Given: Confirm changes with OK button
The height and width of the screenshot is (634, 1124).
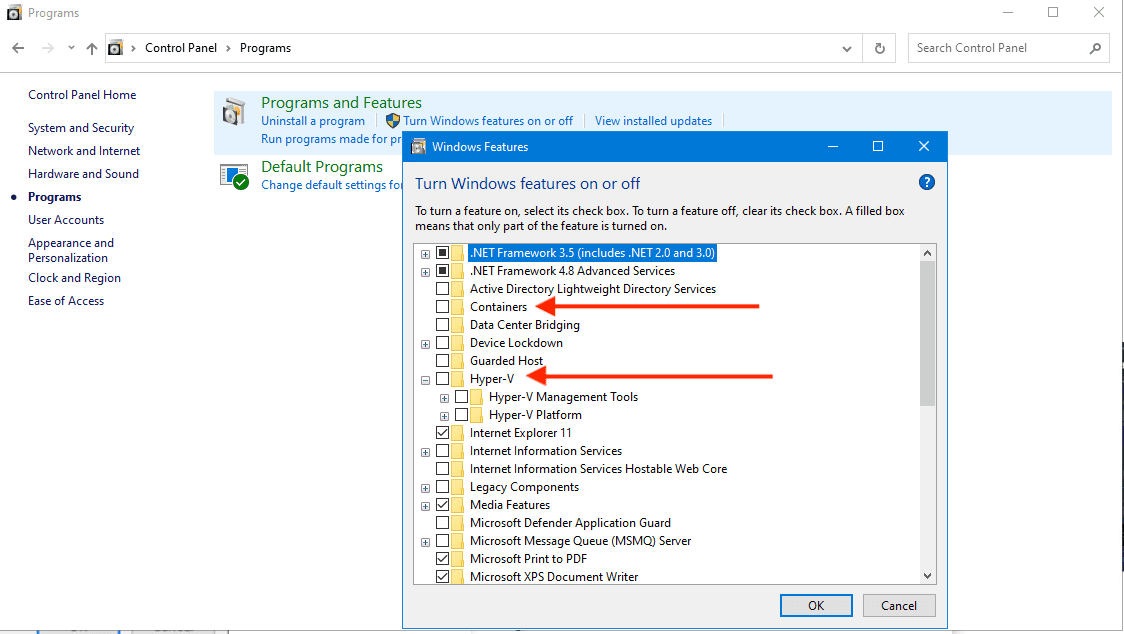Looking at the screenshot, I should click(816, 605).
